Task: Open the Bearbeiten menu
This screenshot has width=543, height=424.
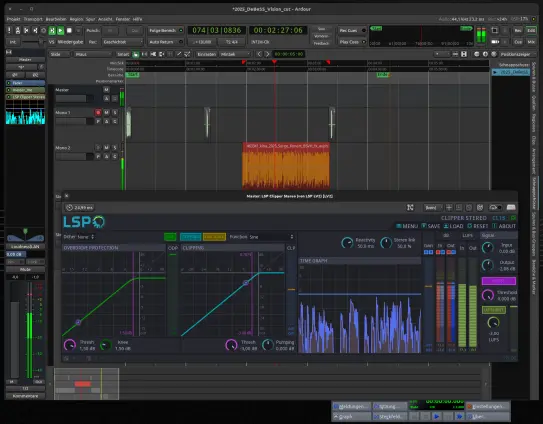Action: pos(56,19)
